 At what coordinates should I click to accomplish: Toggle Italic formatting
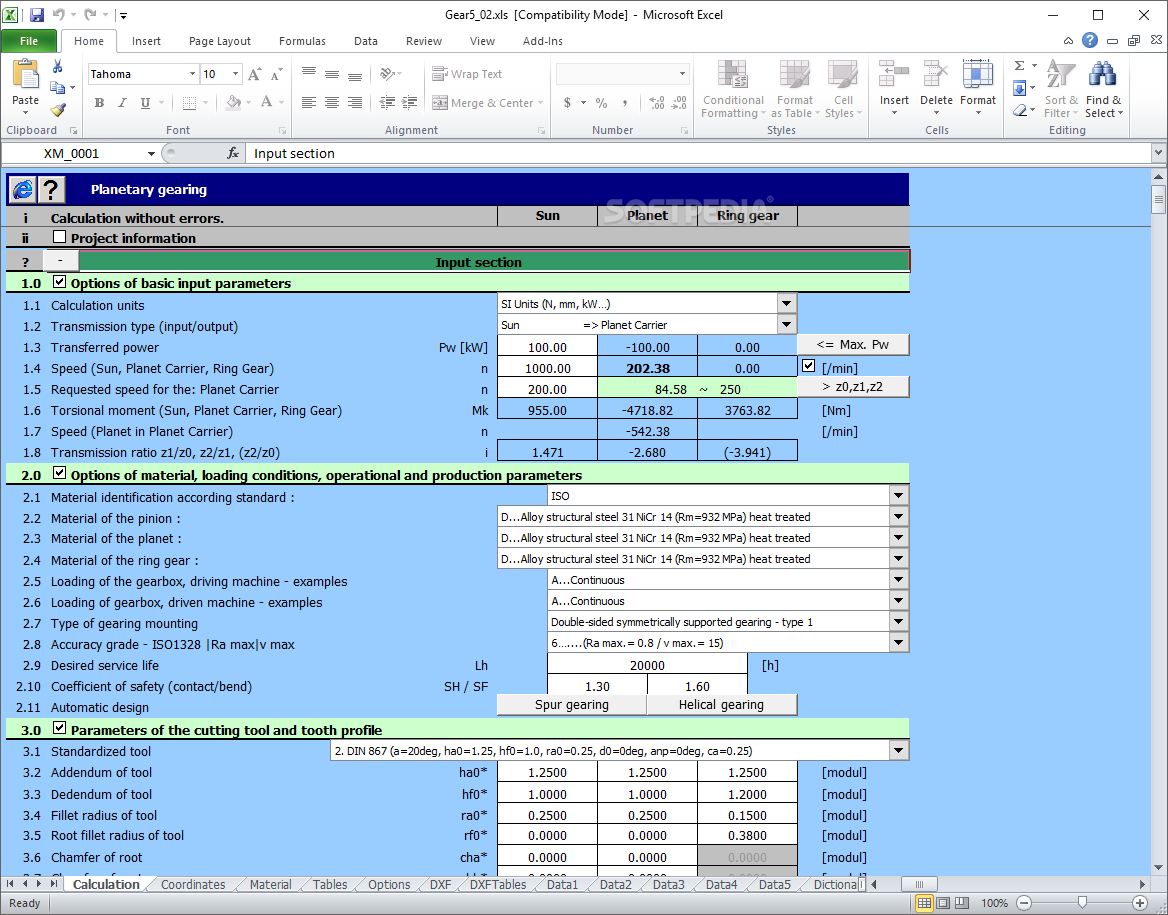122,103
